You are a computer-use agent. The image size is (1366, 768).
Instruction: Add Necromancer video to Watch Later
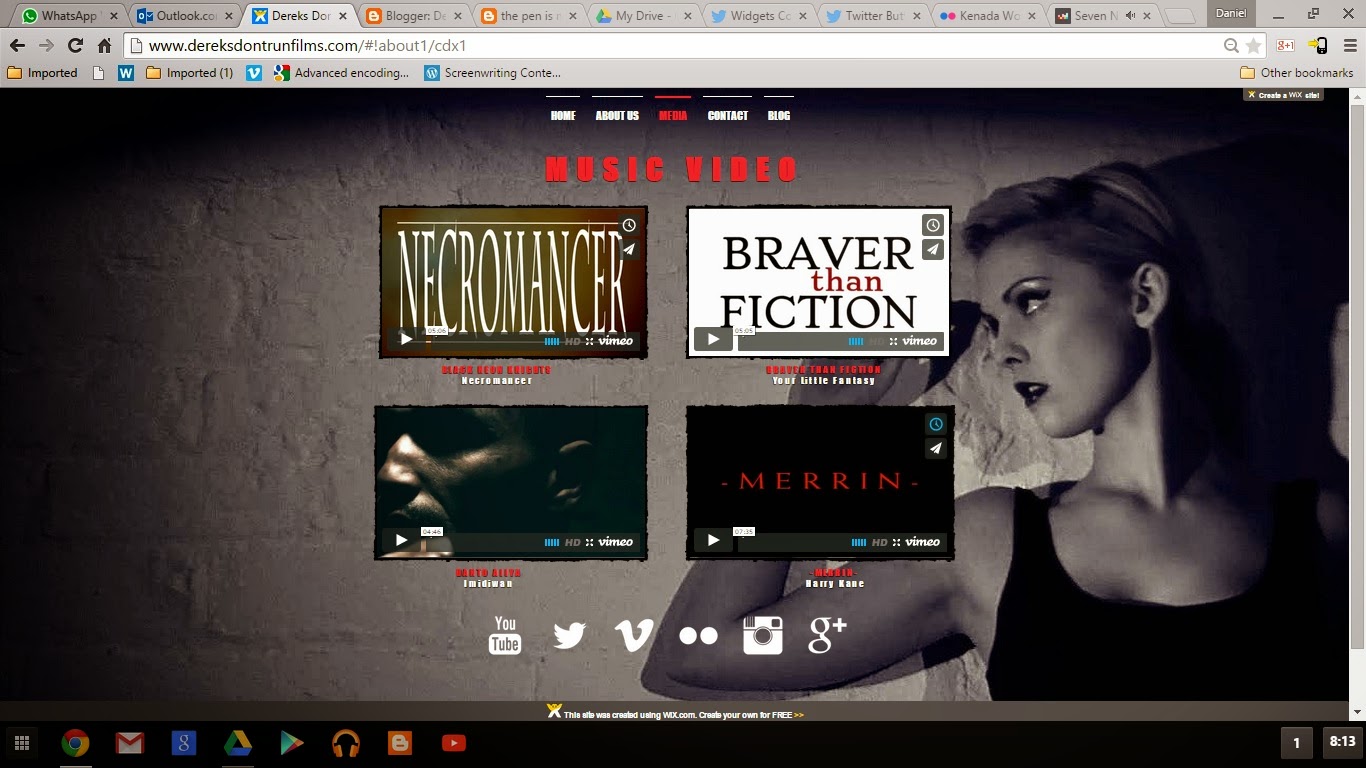[629, 225]
